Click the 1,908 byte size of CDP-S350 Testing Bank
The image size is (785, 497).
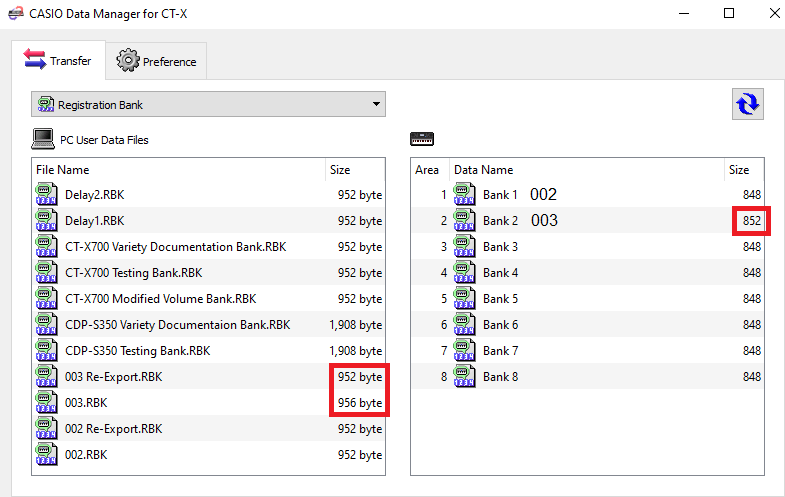pos(355,351)
